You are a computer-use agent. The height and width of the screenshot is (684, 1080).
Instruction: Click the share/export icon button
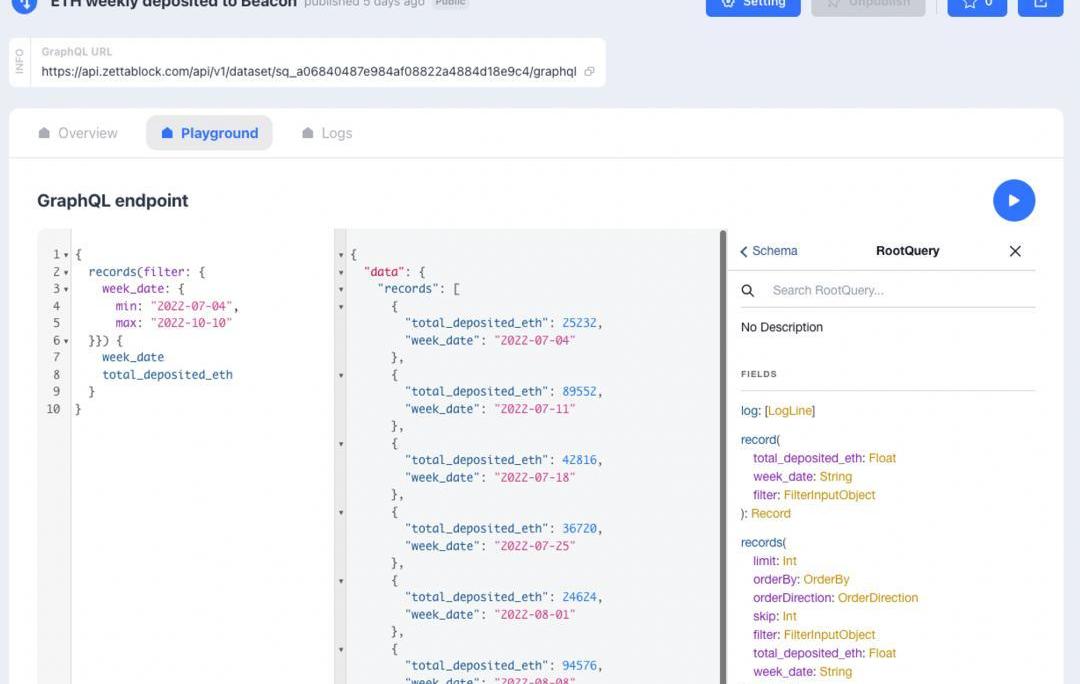coord(1040,4)
